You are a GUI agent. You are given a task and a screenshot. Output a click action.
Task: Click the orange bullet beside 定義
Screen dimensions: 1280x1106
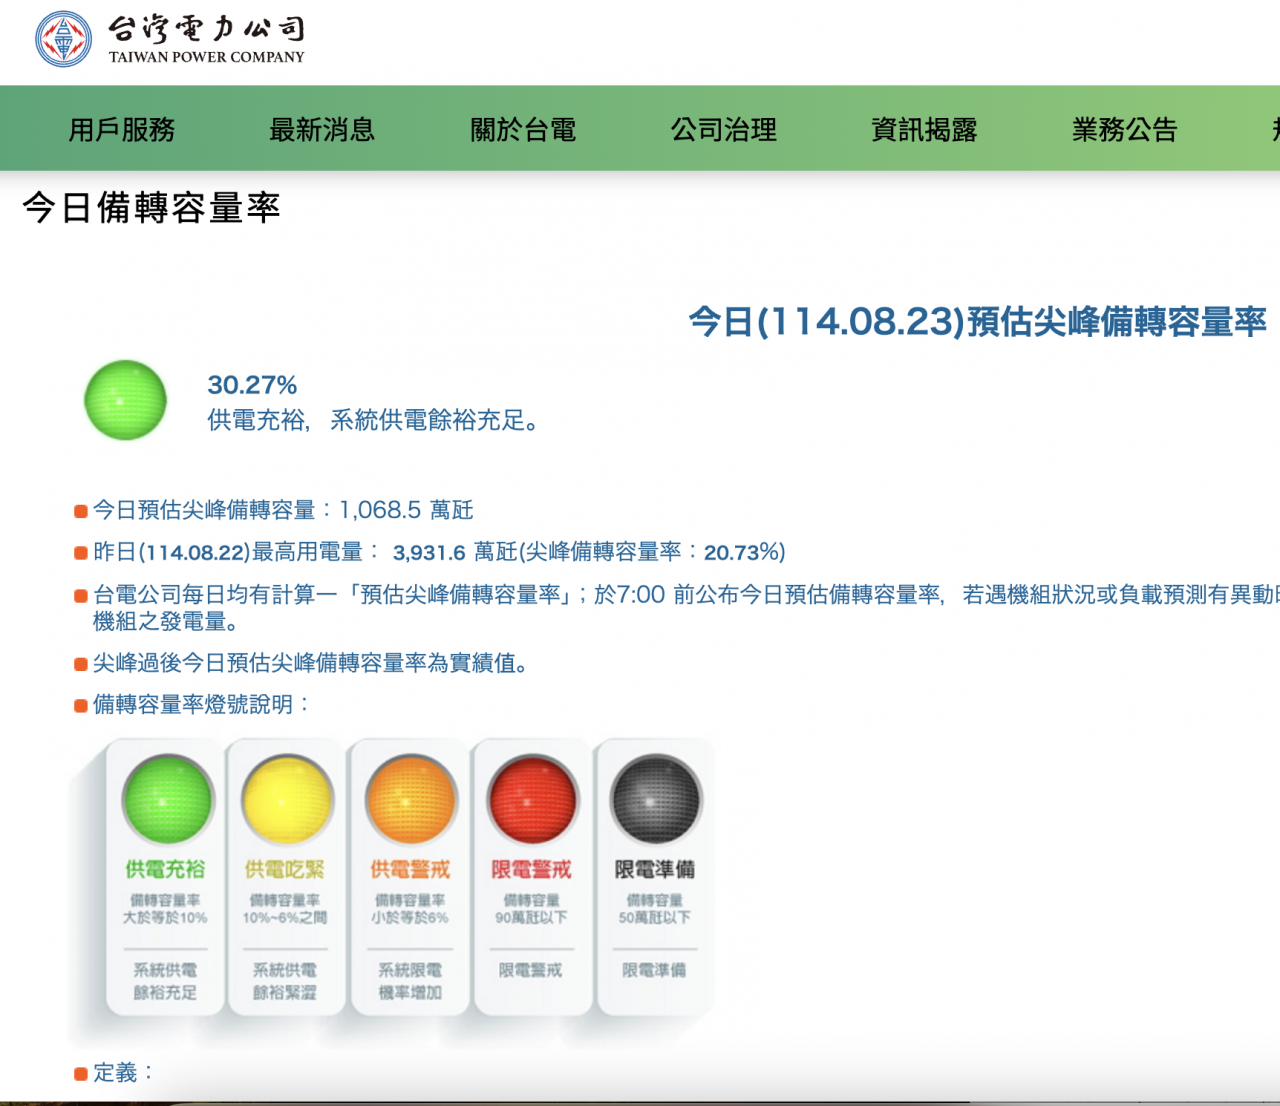[81, 1074]
